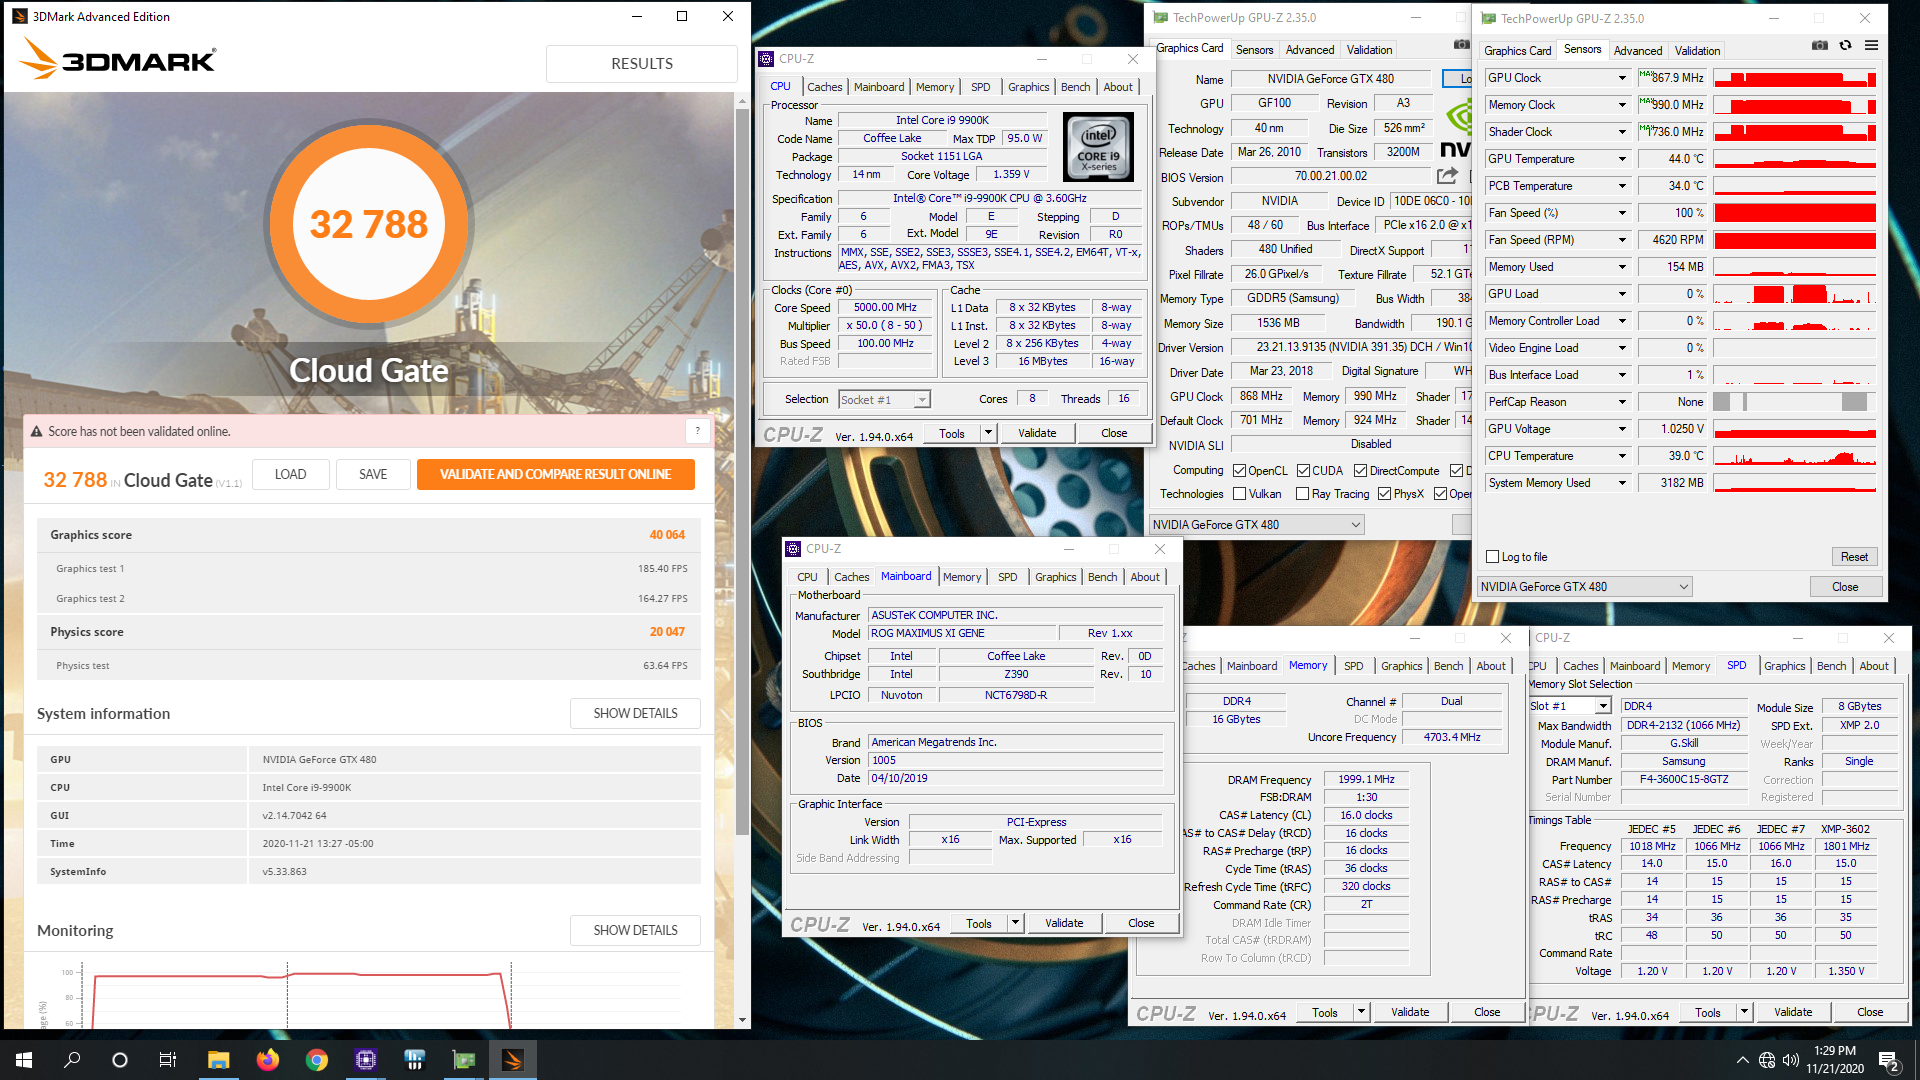Image resolution: width=1920 pixels, height=1080 pixels.
Task: Switch to GPU-Z via its taskbar icon
Action: pos(463,1060)
